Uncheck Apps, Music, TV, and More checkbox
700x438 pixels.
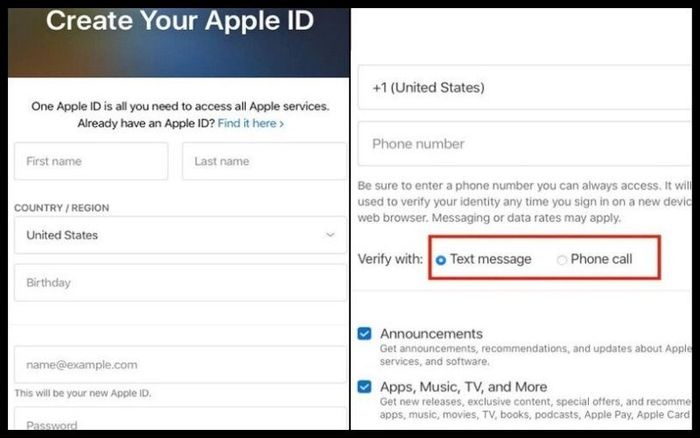(364, 387)
